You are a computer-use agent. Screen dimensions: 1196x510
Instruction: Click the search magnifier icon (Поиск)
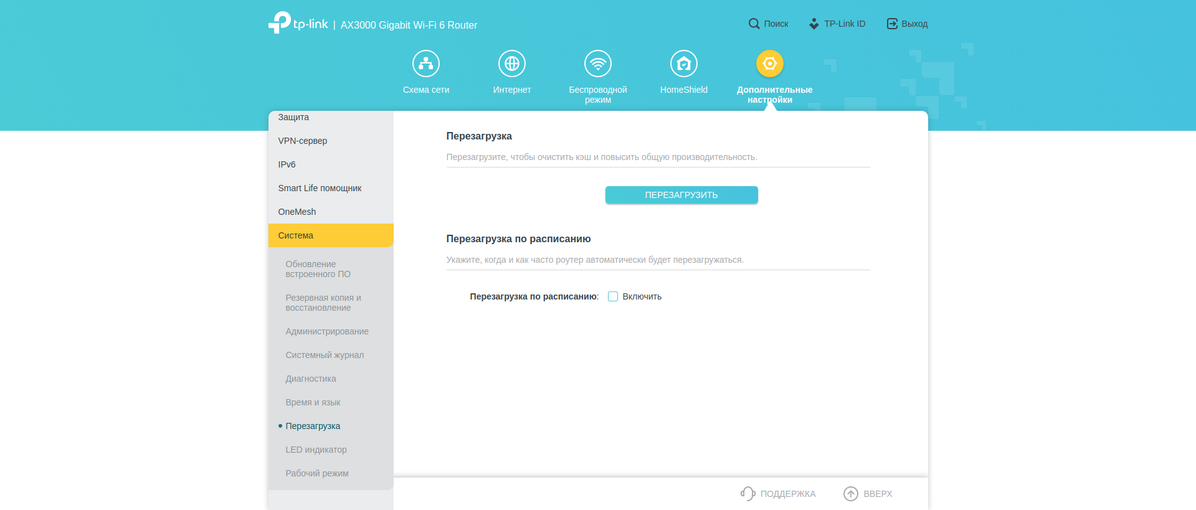pyautogui.click(x=754, y=24)
